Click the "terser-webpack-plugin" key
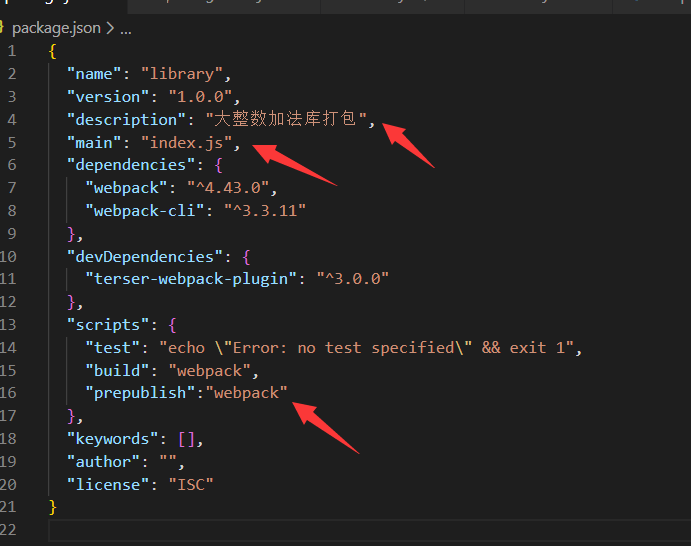The image size is (691, 546). 191,279
